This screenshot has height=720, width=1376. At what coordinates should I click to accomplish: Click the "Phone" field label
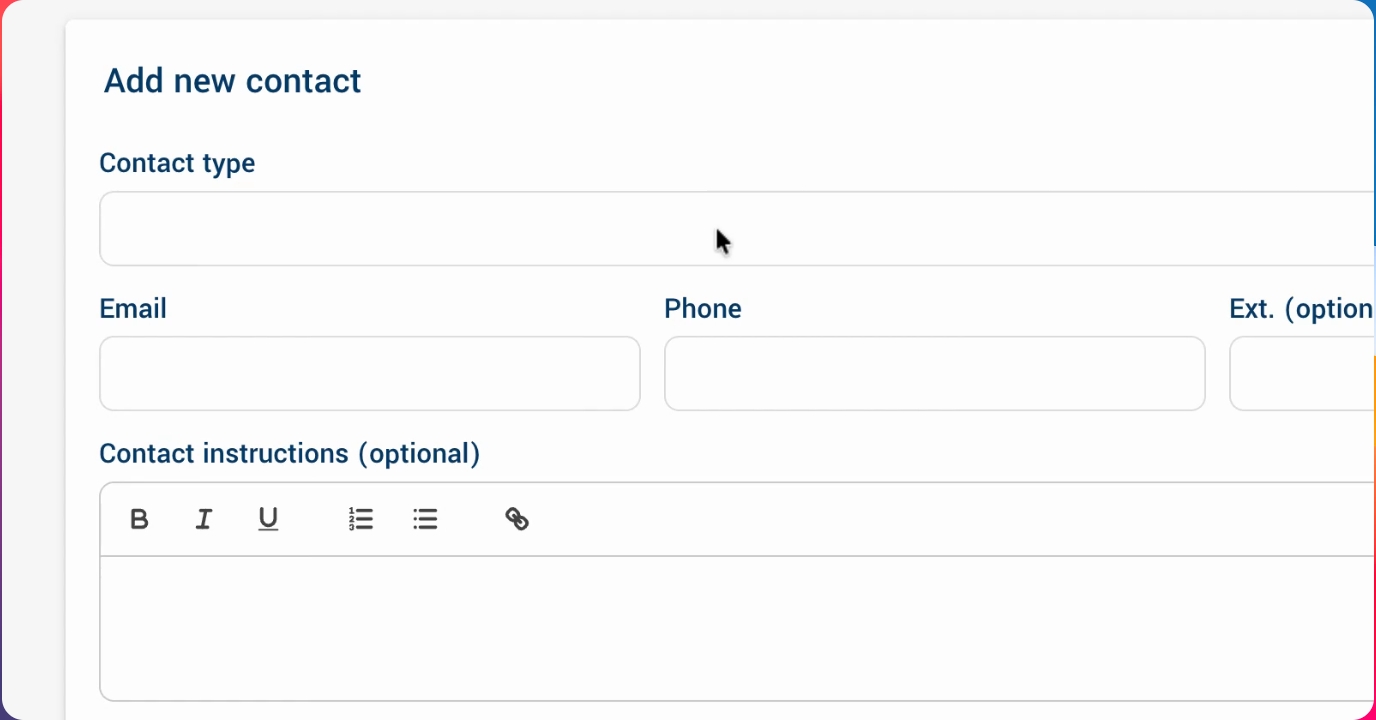pos(703,308)
